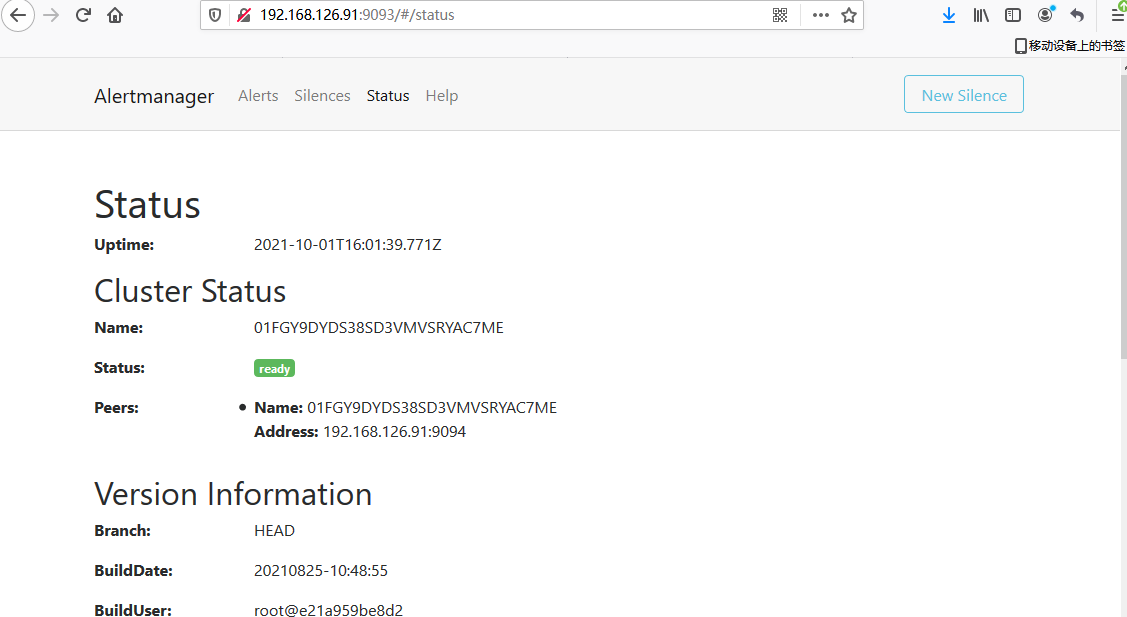Click the Alertmanager brand link

tap(154, 96)
